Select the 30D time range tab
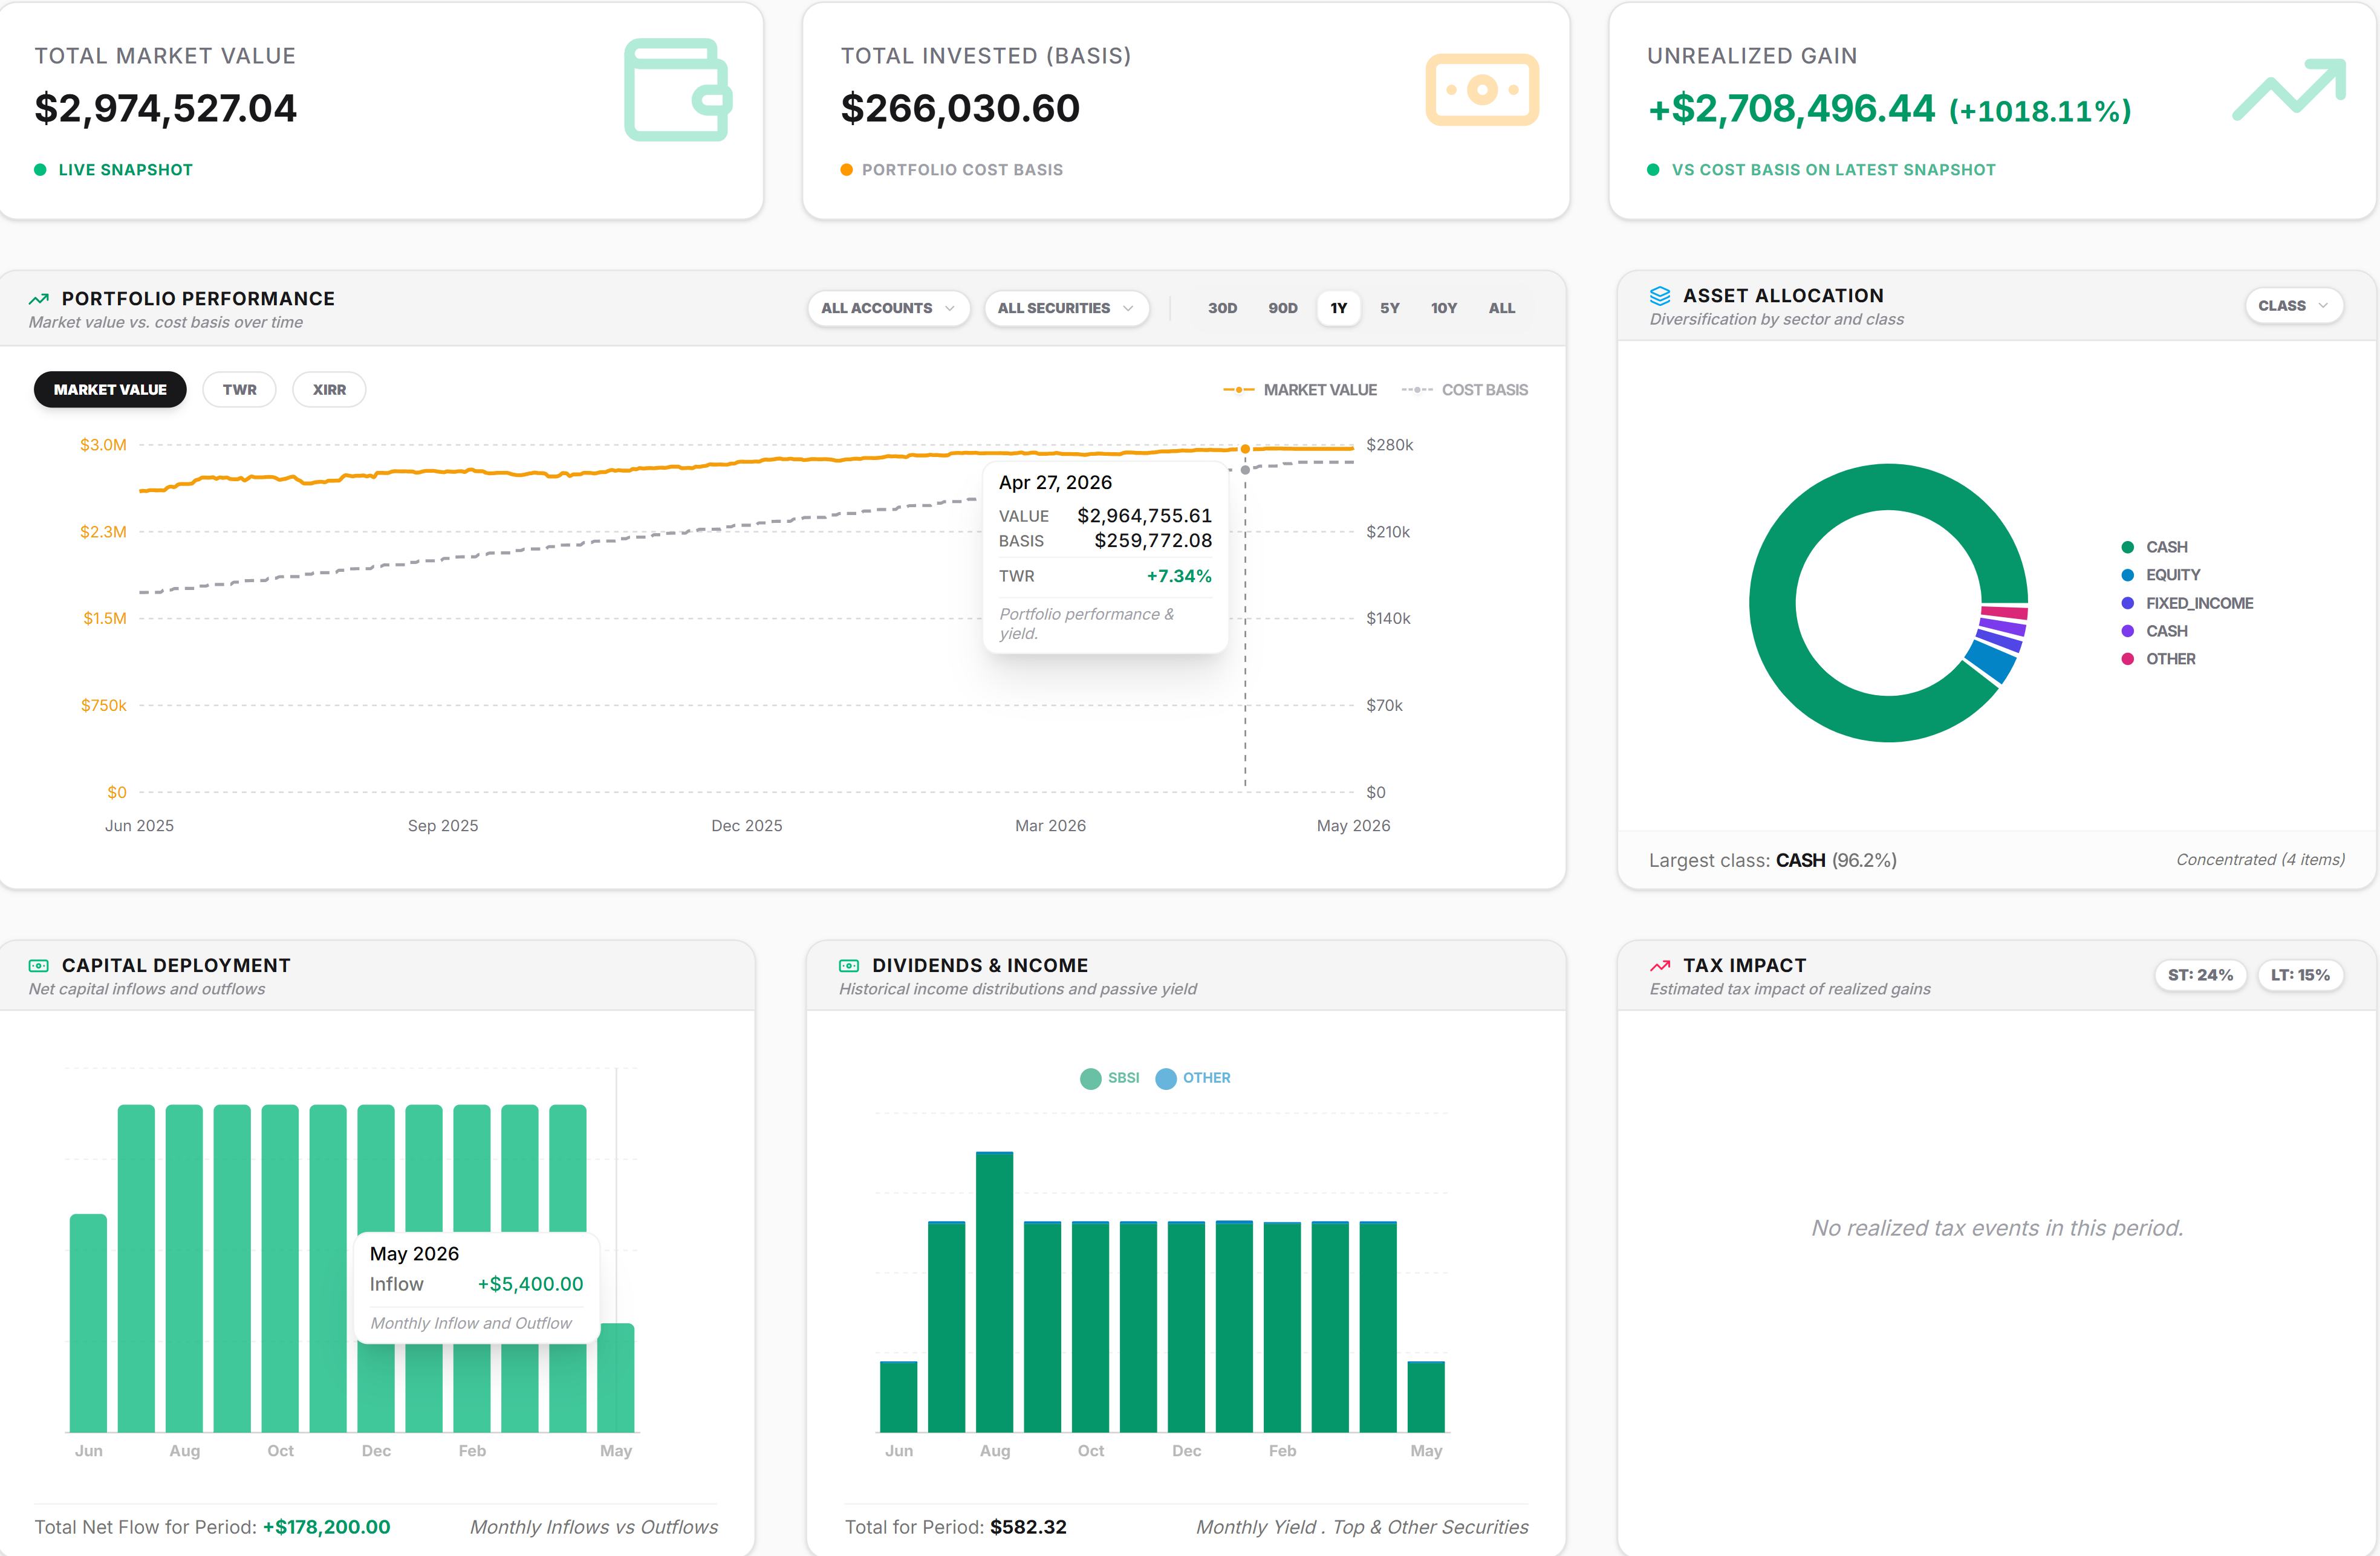Image resolution: width=2380 pixels, height=1556 pixels. (1222, 308)
